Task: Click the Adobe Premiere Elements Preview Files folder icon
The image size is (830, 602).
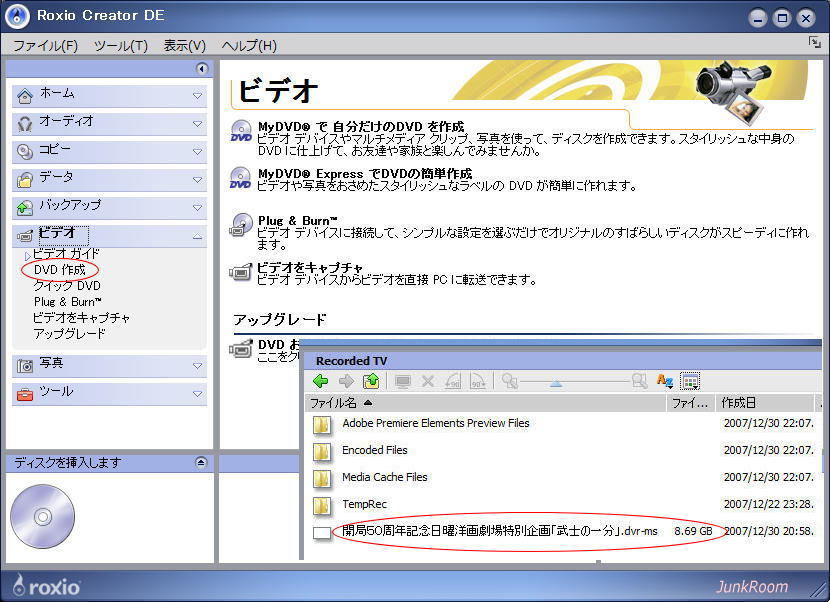Action: [322, 425]
